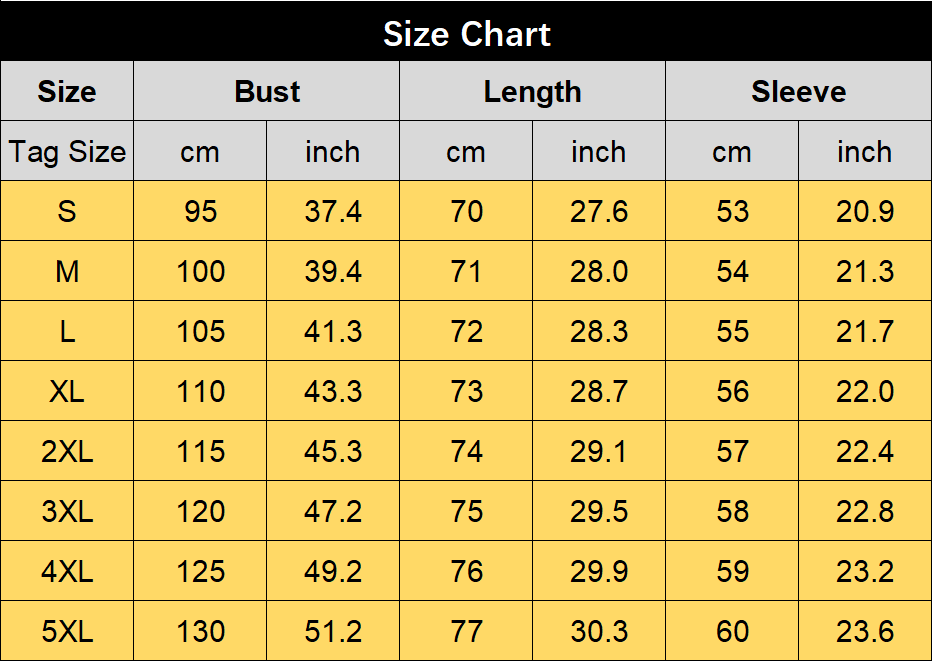The width and height of the screenshot is (933, 662).
Task: Select the length inch value 28.7
Action: (599, 391)
